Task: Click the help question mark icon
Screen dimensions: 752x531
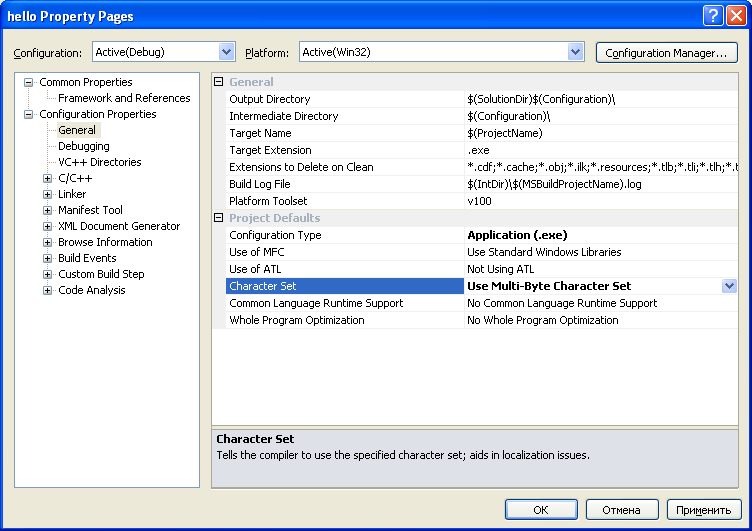Action: [x=713, y=15]
